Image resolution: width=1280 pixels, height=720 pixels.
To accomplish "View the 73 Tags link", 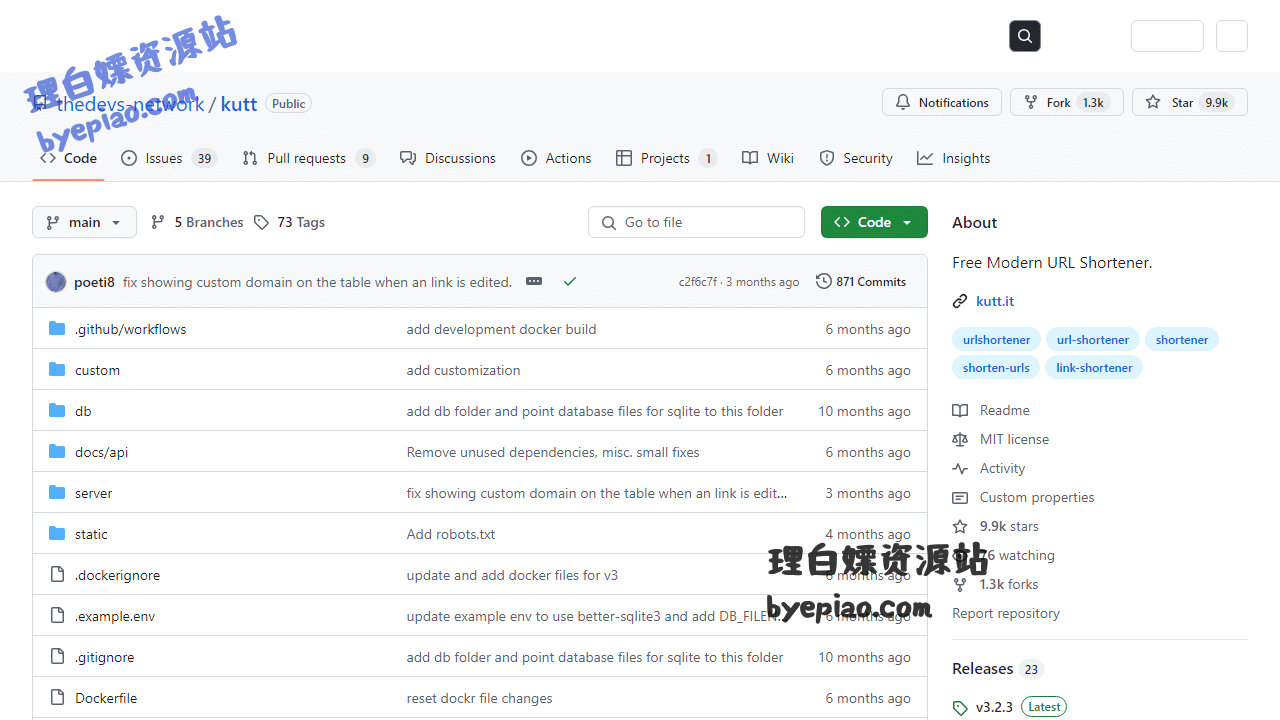I will pyautogui.click(x=289, y=222).
